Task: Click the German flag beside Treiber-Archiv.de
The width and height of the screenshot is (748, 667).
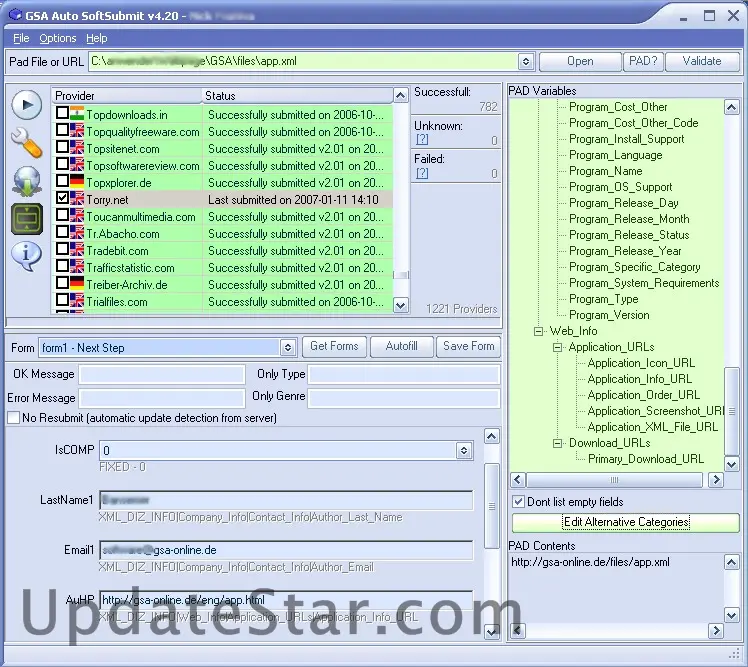Action: tap(77, 284)
